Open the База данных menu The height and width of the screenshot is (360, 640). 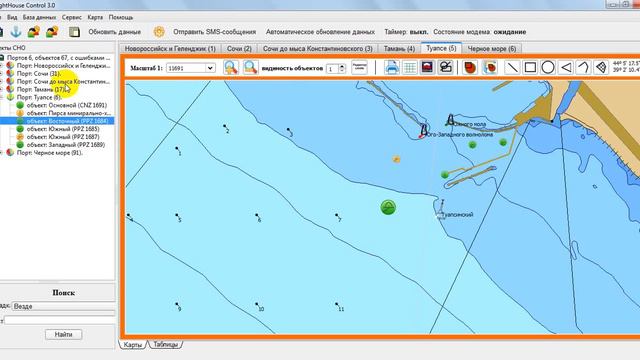(x=39, y=17)
